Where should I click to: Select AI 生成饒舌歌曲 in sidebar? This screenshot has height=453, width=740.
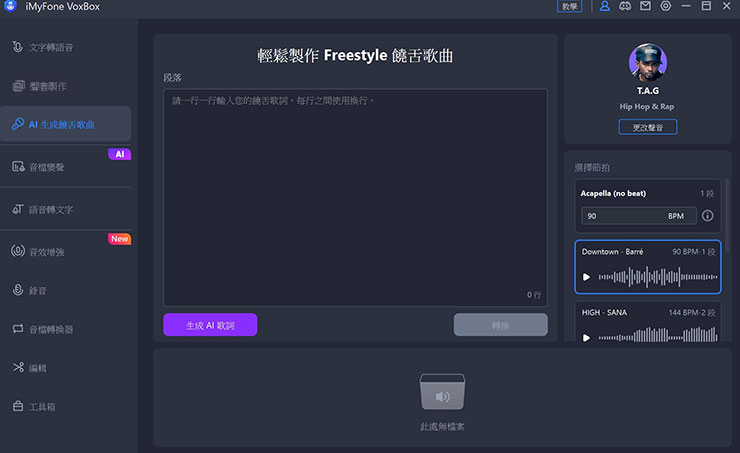66,124
